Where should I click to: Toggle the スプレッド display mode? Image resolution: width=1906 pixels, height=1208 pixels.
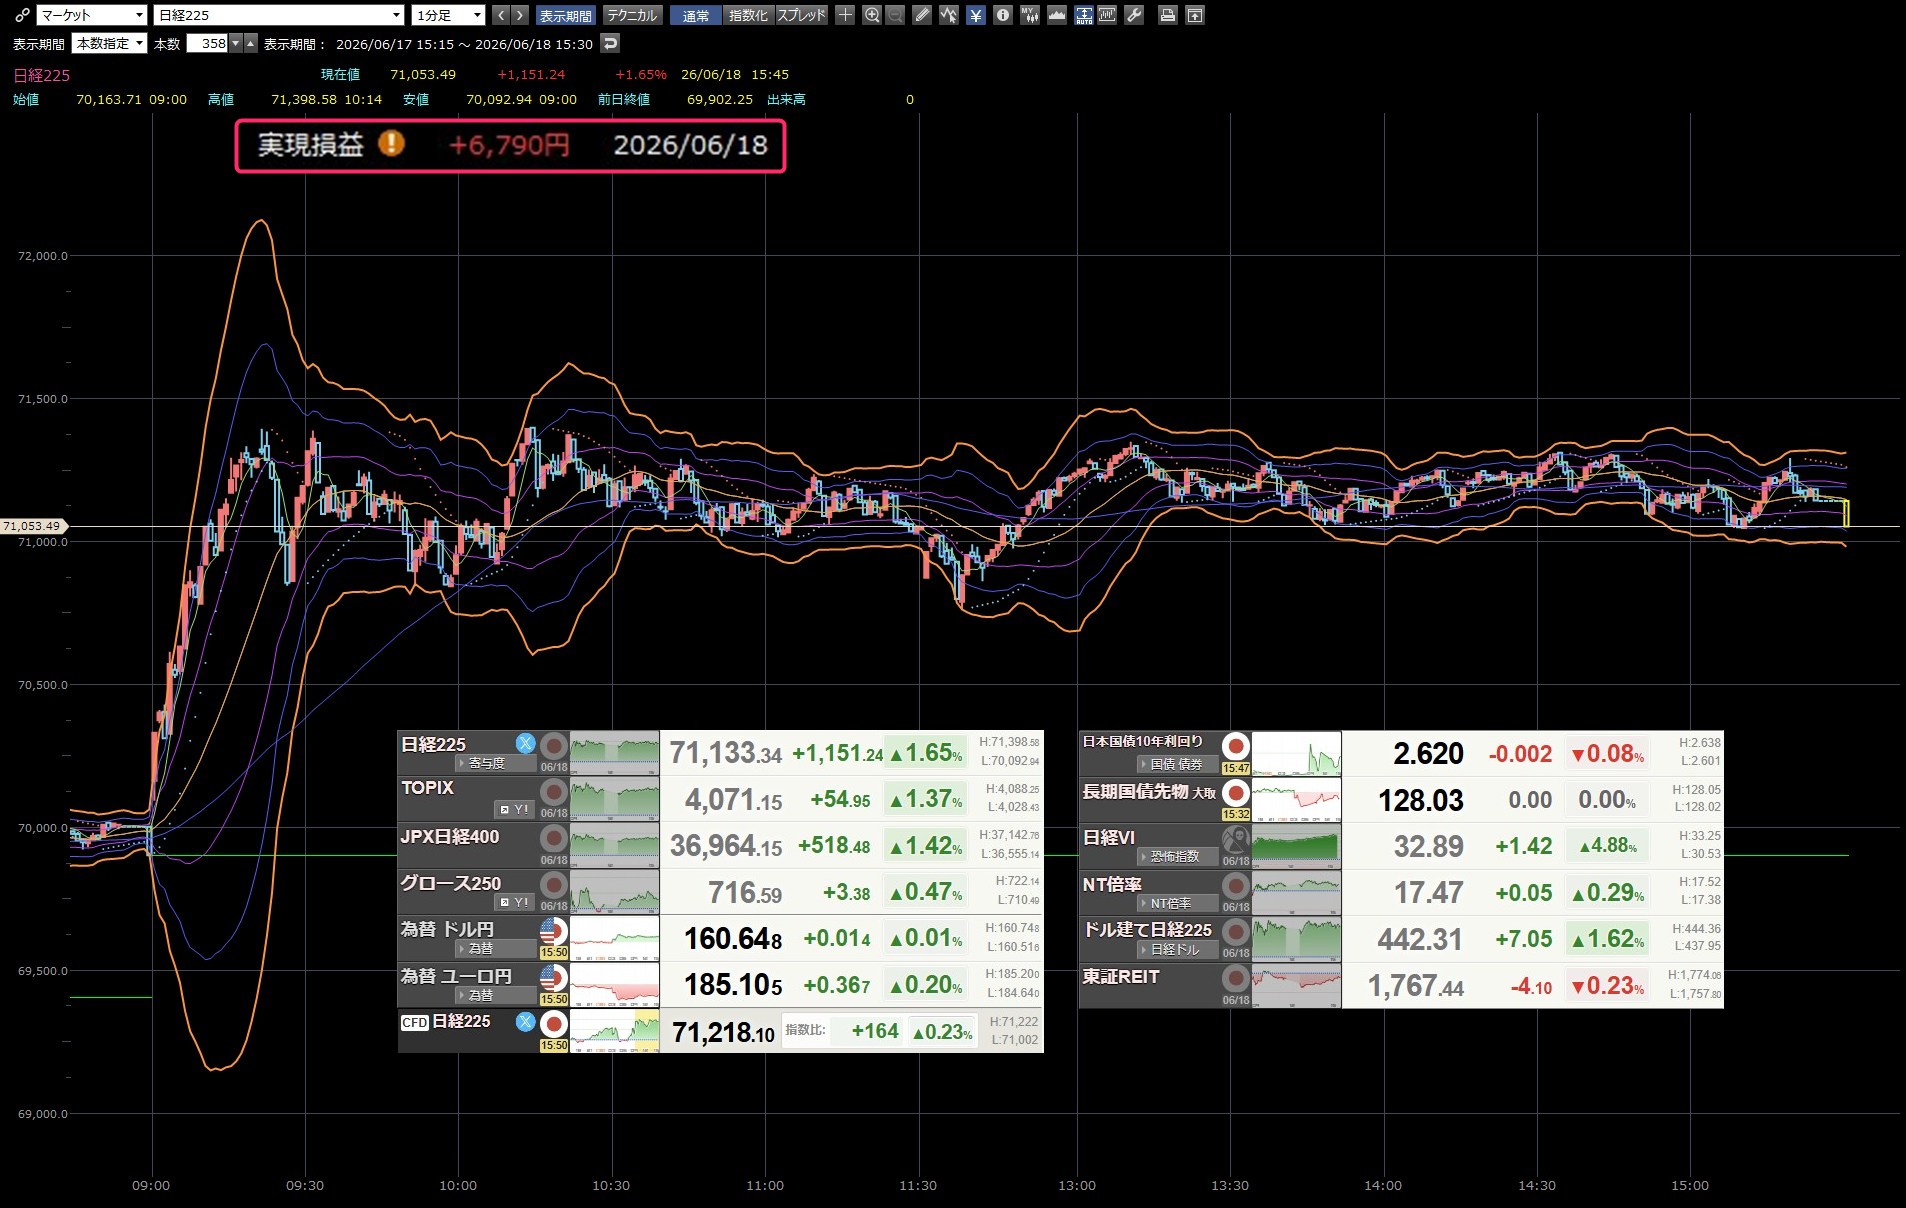click(802, 15)
